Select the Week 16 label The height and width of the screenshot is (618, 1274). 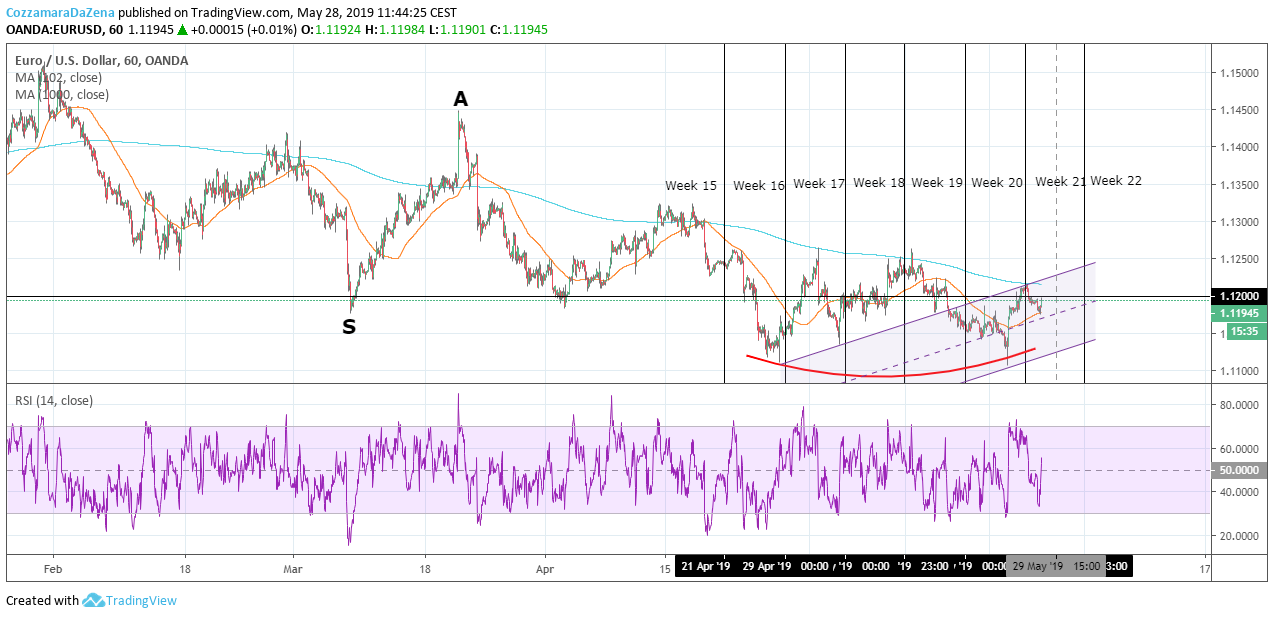(759, 186)
